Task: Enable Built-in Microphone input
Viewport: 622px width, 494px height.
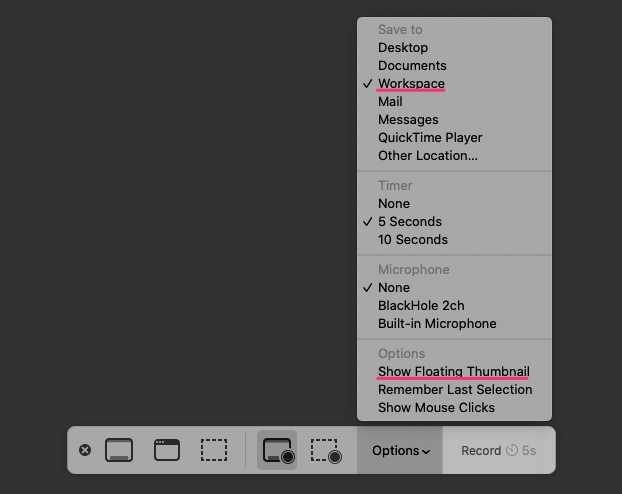Action: tap(437, 323)
